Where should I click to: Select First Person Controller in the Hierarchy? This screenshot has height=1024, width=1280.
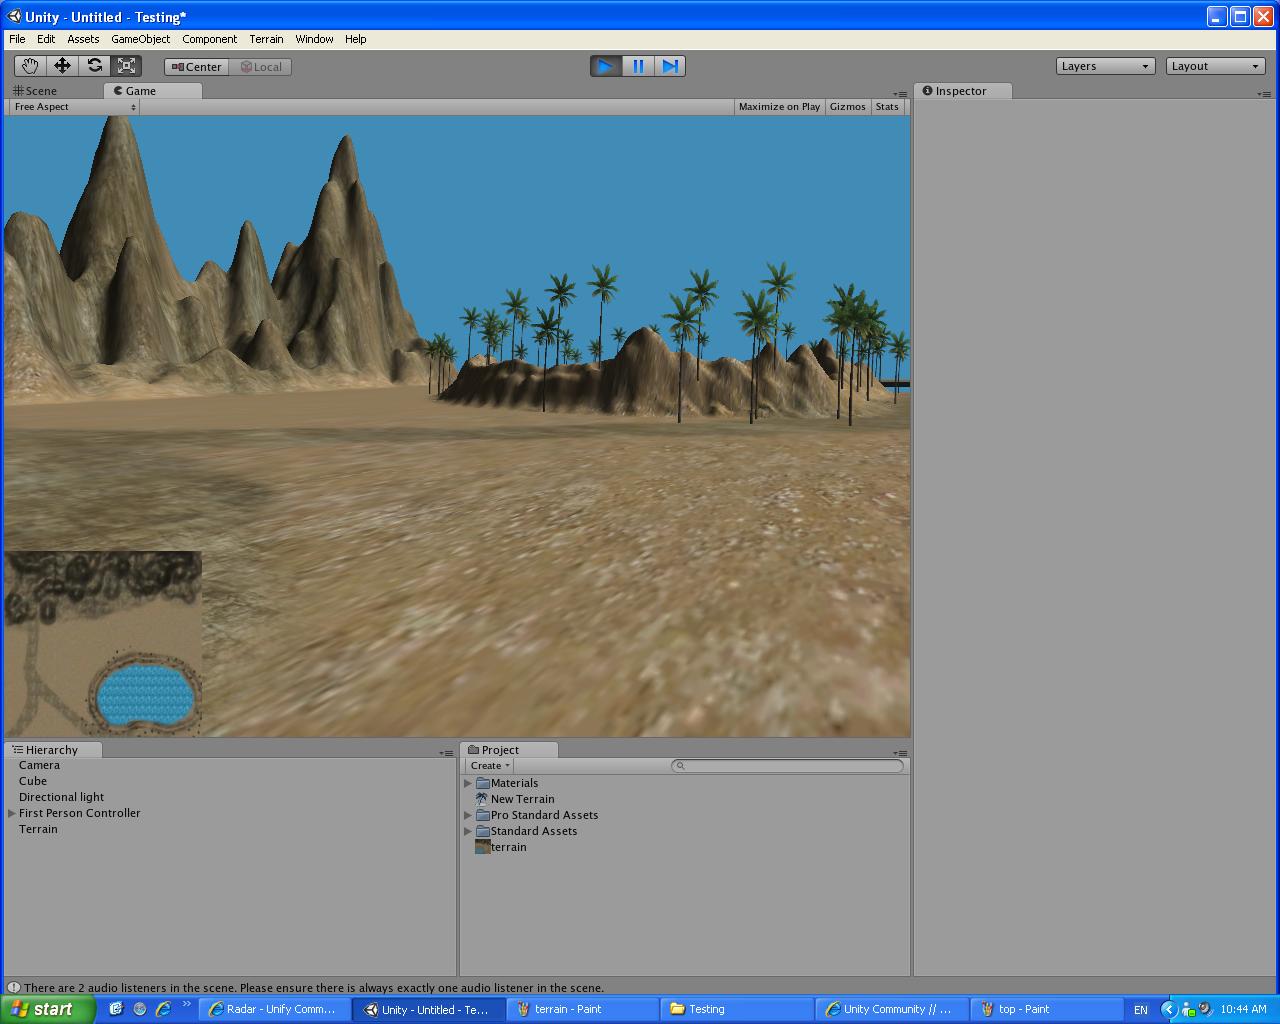[79, 813]
